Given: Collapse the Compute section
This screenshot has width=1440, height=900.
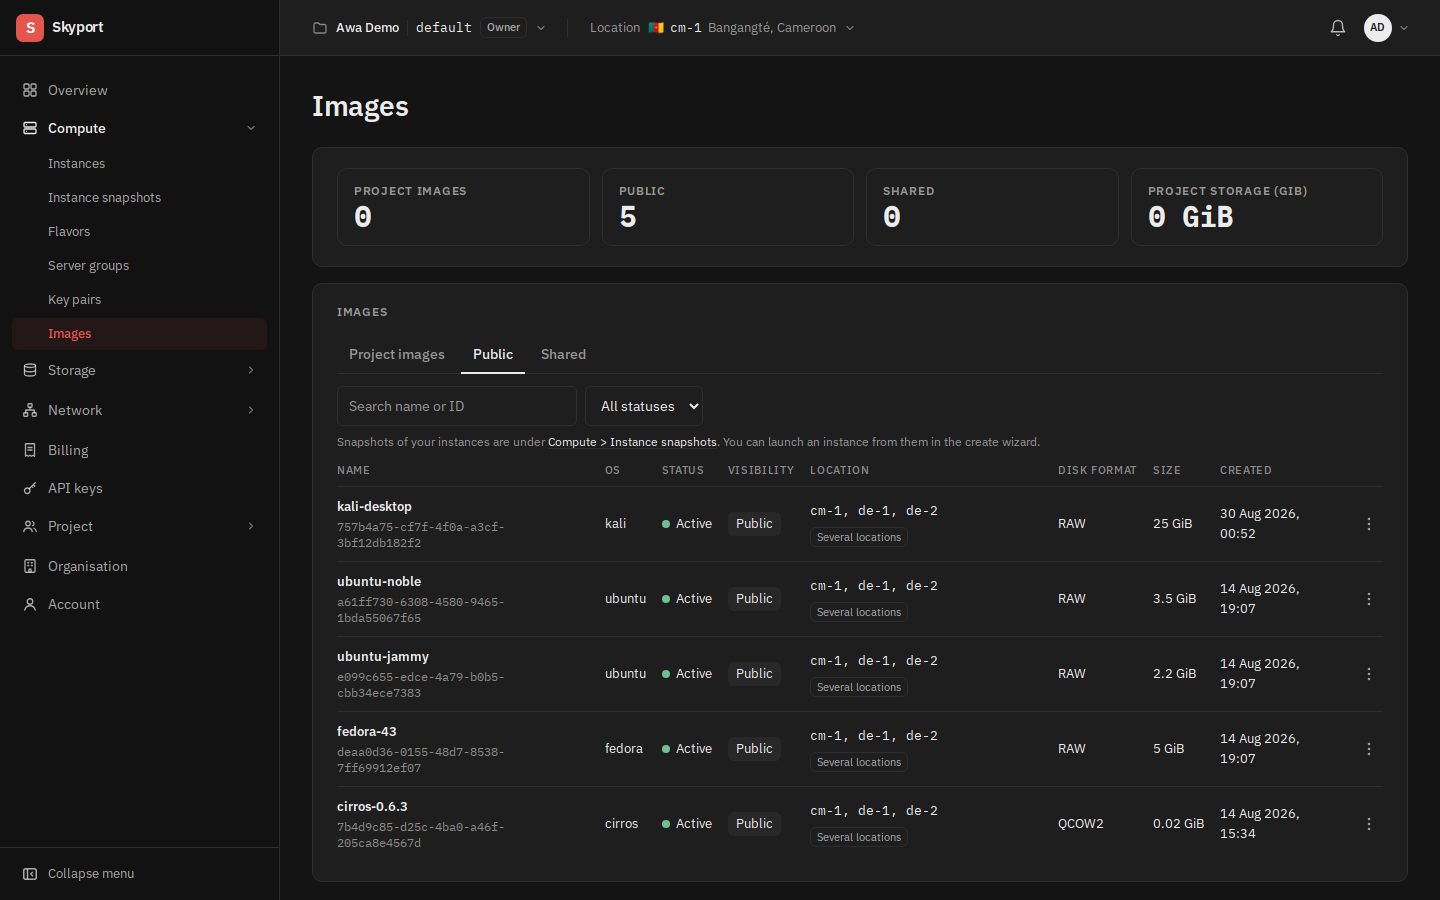Looking at the screenshot, I should [x=139, y=128].
